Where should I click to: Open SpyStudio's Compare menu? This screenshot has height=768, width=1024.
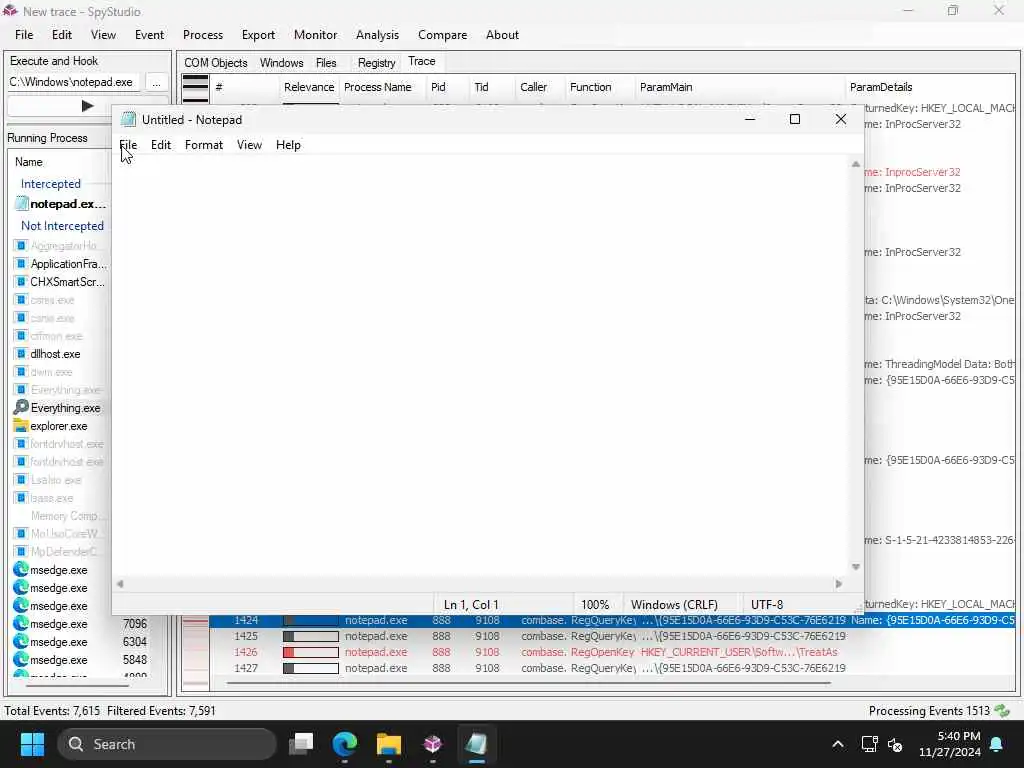(x=442, y=35)
